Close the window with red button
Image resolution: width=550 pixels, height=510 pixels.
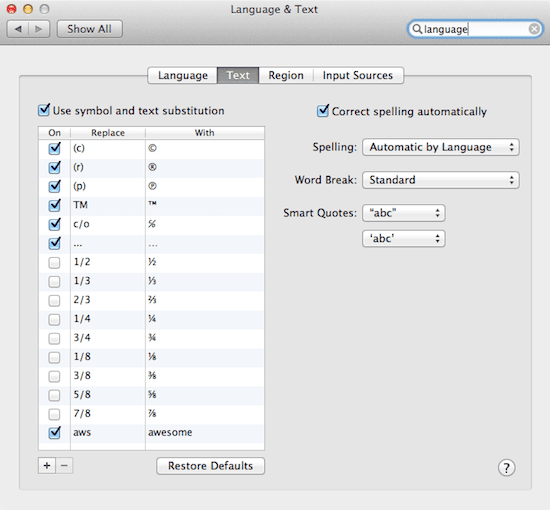pos(12,9)
